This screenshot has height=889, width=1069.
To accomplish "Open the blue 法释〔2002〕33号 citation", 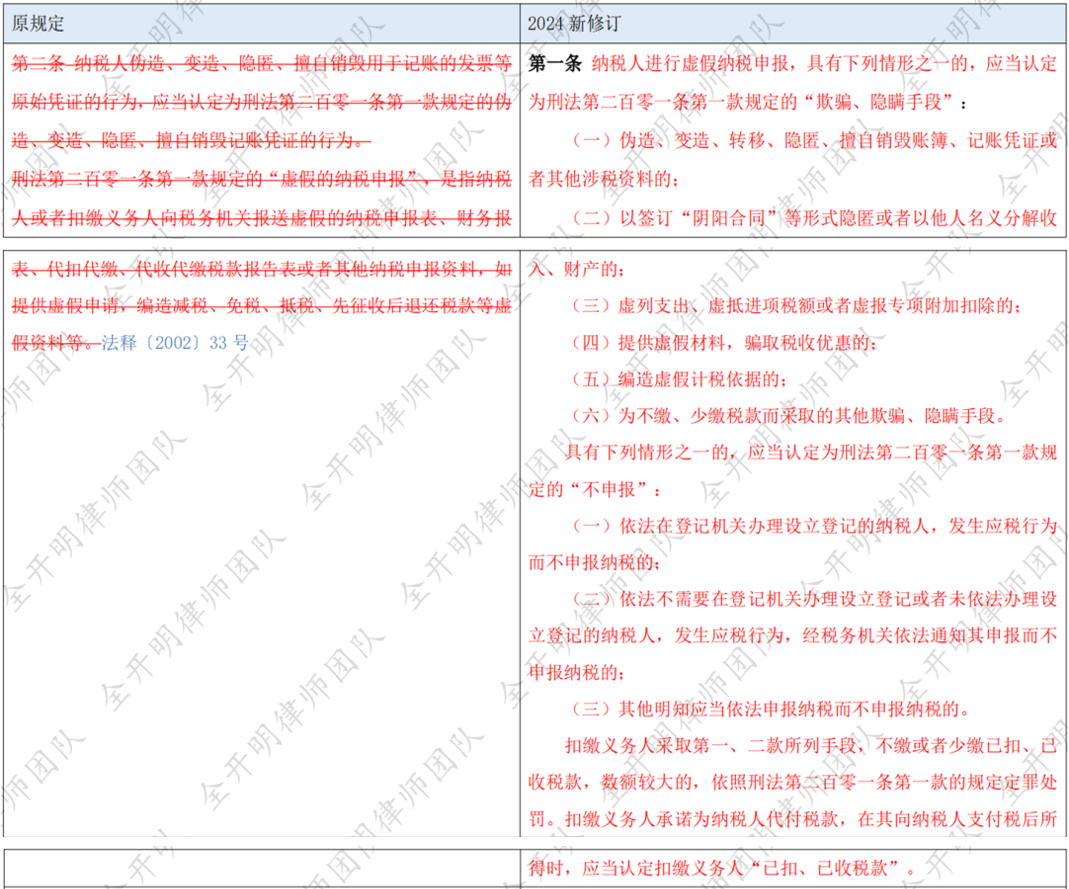I will 174,343.
